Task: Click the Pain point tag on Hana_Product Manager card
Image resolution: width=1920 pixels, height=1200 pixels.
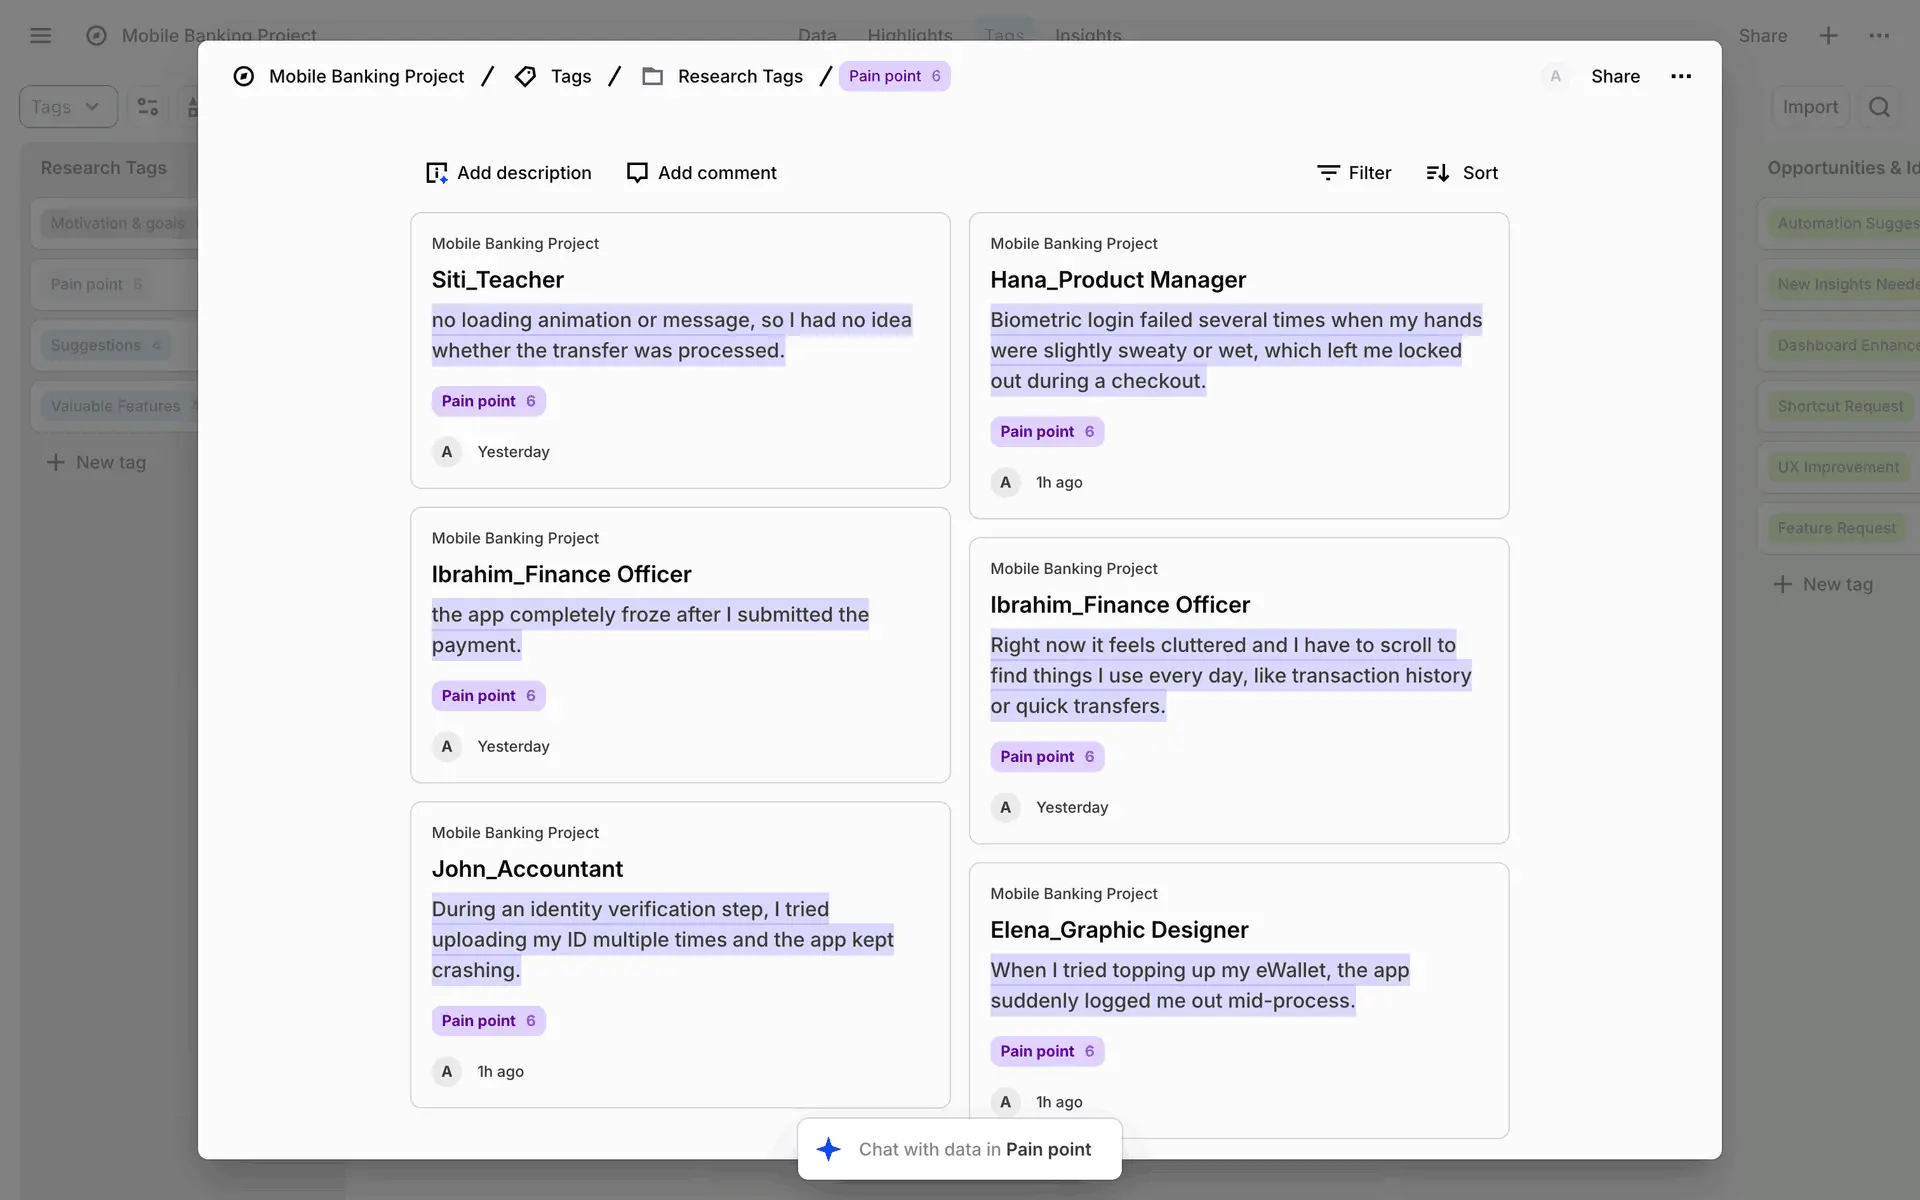Action: pos(1046,432)
